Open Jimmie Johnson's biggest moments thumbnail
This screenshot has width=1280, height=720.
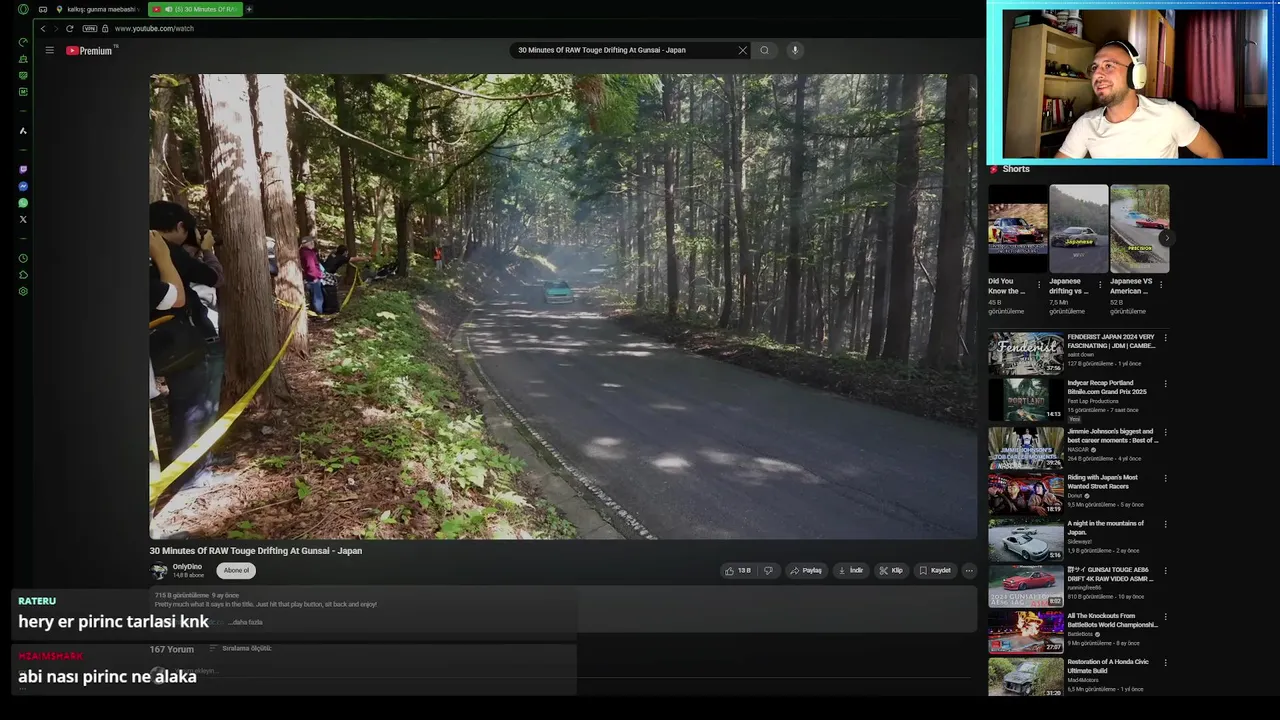1026,448
